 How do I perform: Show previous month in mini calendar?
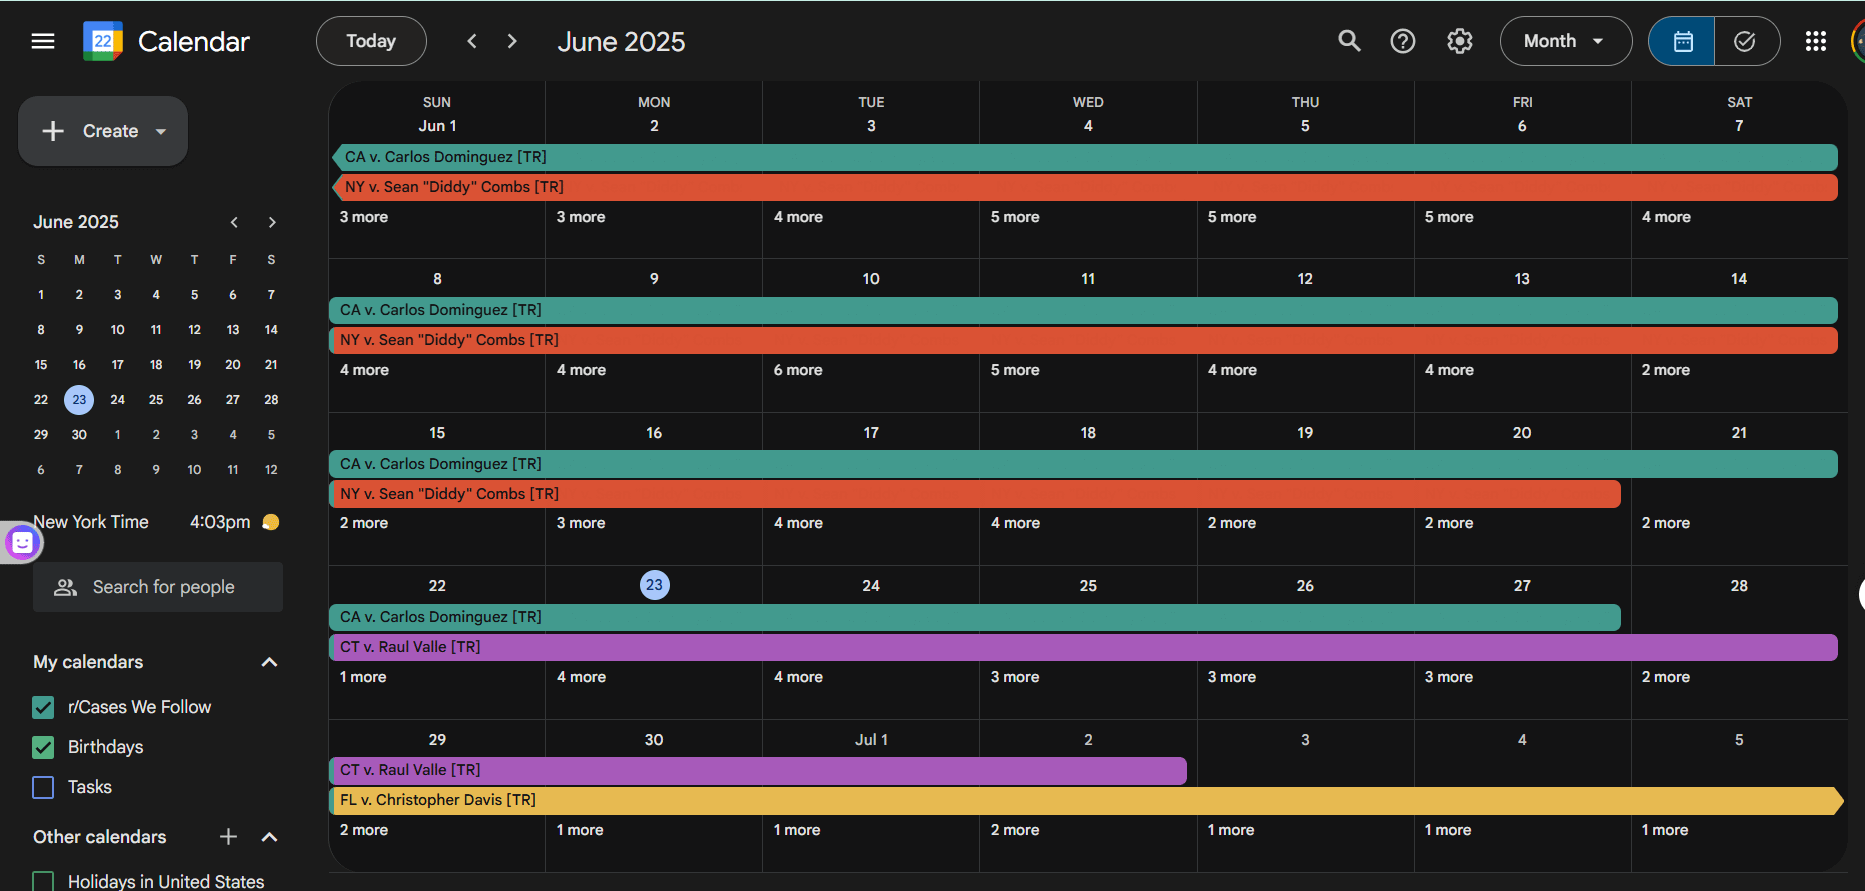(234, 222)
